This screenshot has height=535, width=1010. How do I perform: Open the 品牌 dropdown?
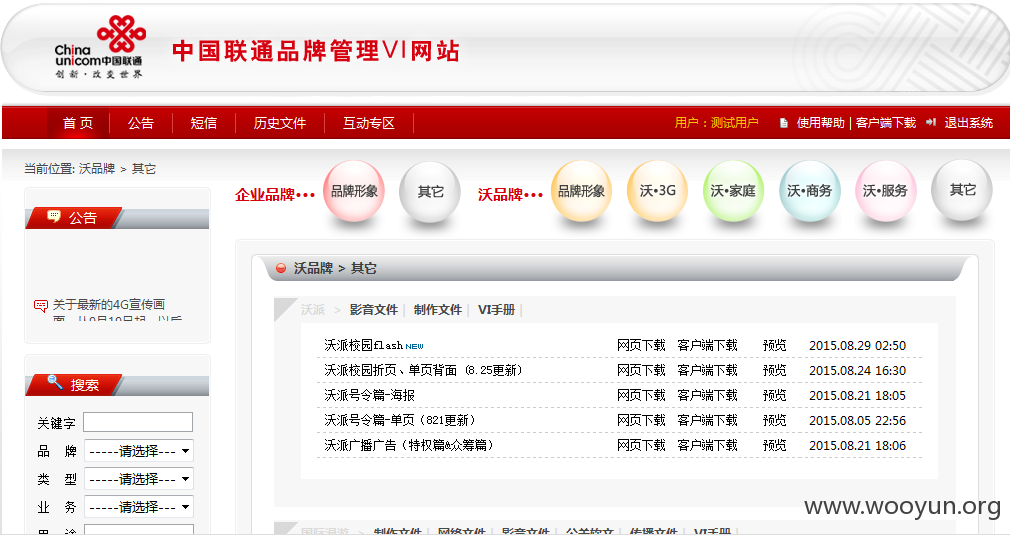pos(139,451)
